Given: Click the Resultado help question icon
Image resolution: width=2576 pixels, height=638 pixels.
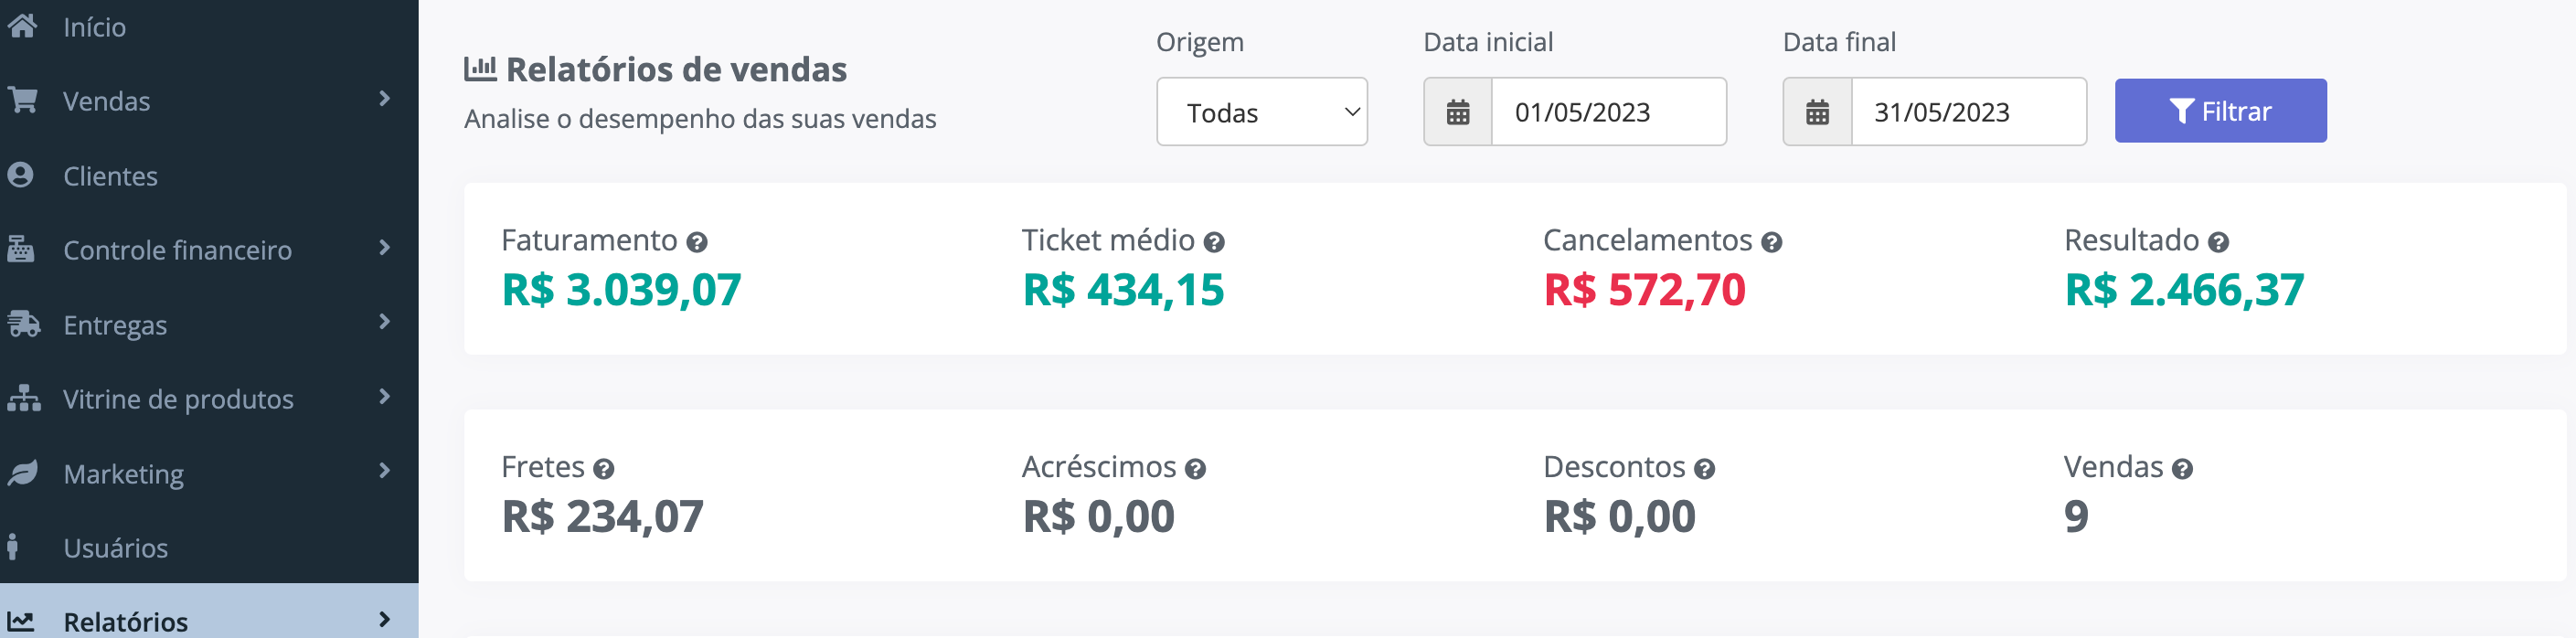Looking at the screenshot, I should [2218, 242].
